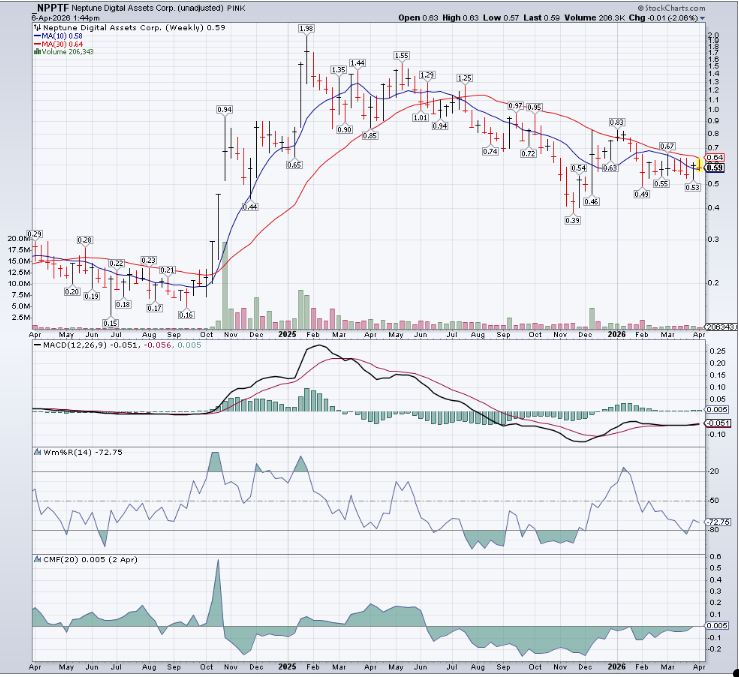Click the MACD(12,26,9) indicator label

[x=65, y=344]
